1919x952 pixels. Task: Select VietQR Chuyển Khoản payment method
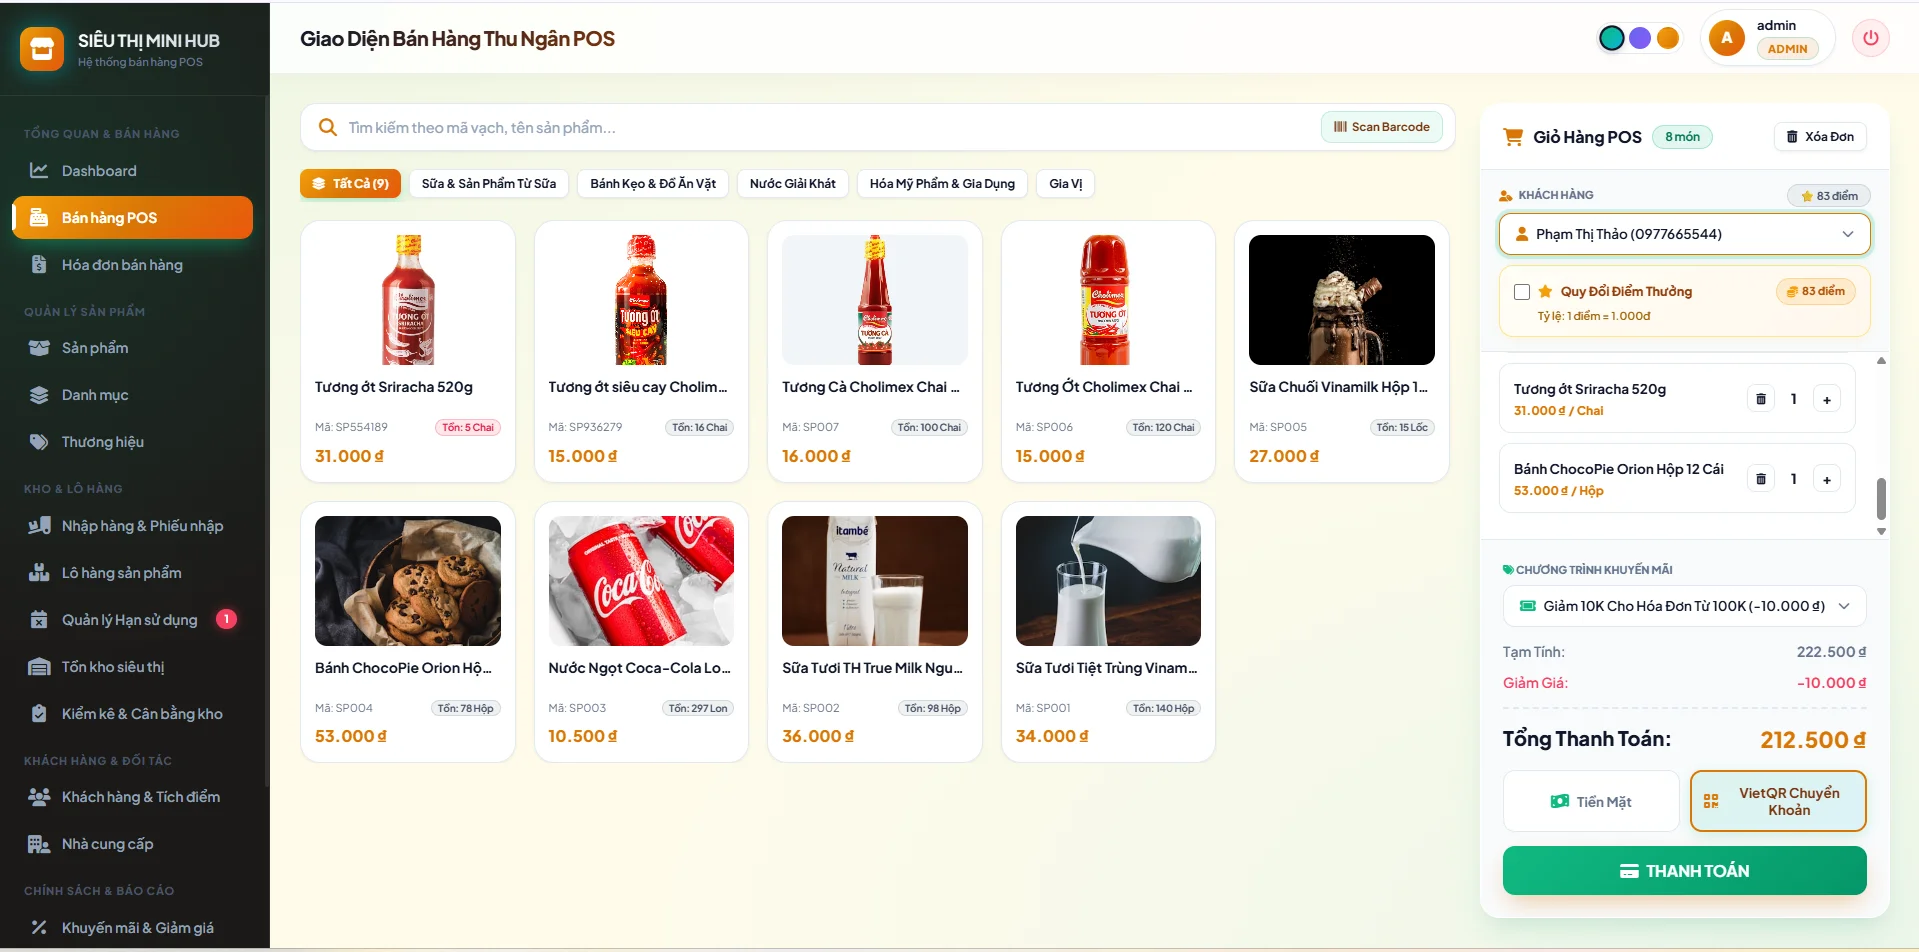point(1778,801)
